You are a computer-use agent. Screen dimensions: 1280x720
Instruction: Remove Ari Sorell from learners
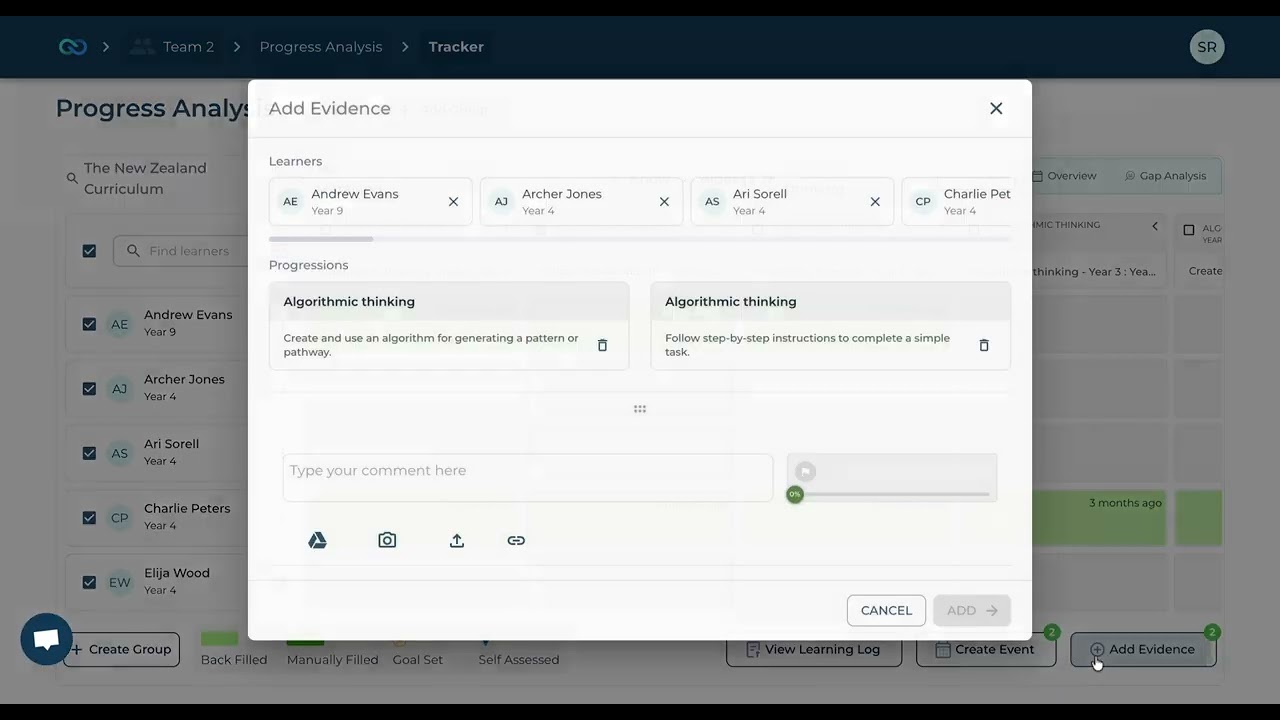[x=875, y=202]
